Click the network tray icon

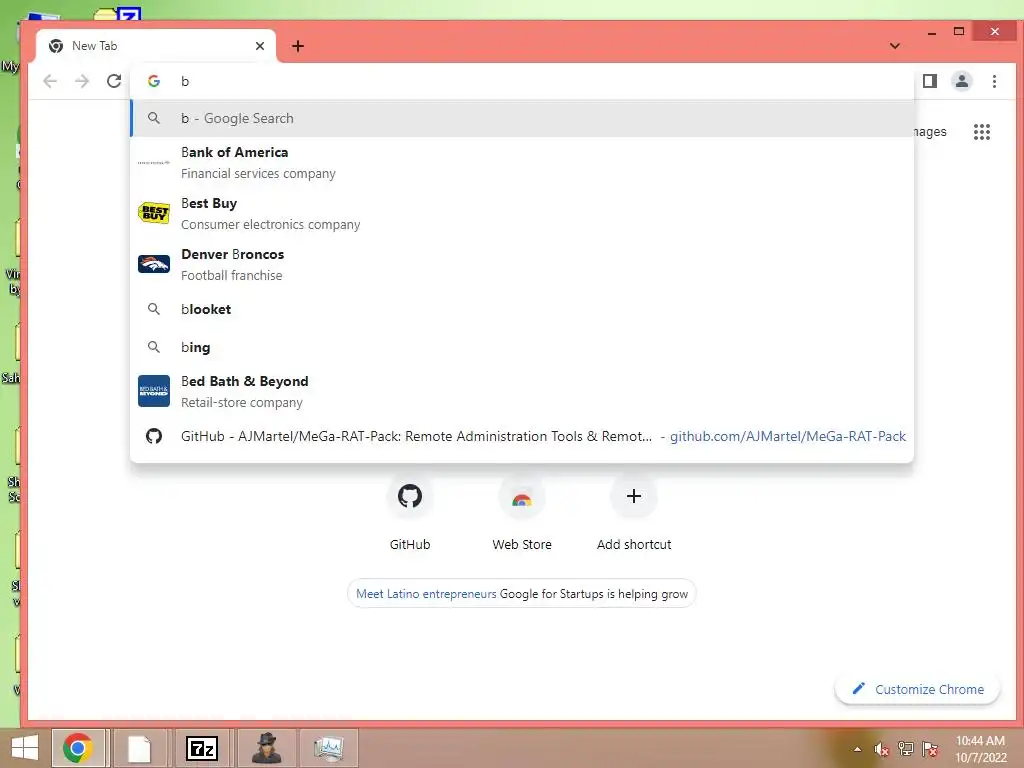906,749
